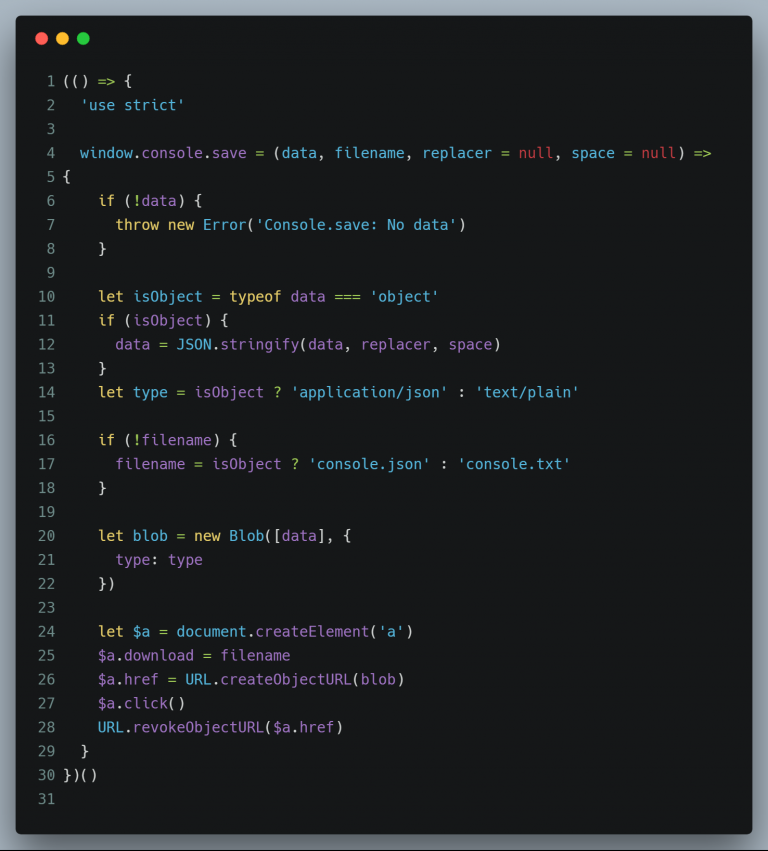Click the 'text/plain' string

527,392
